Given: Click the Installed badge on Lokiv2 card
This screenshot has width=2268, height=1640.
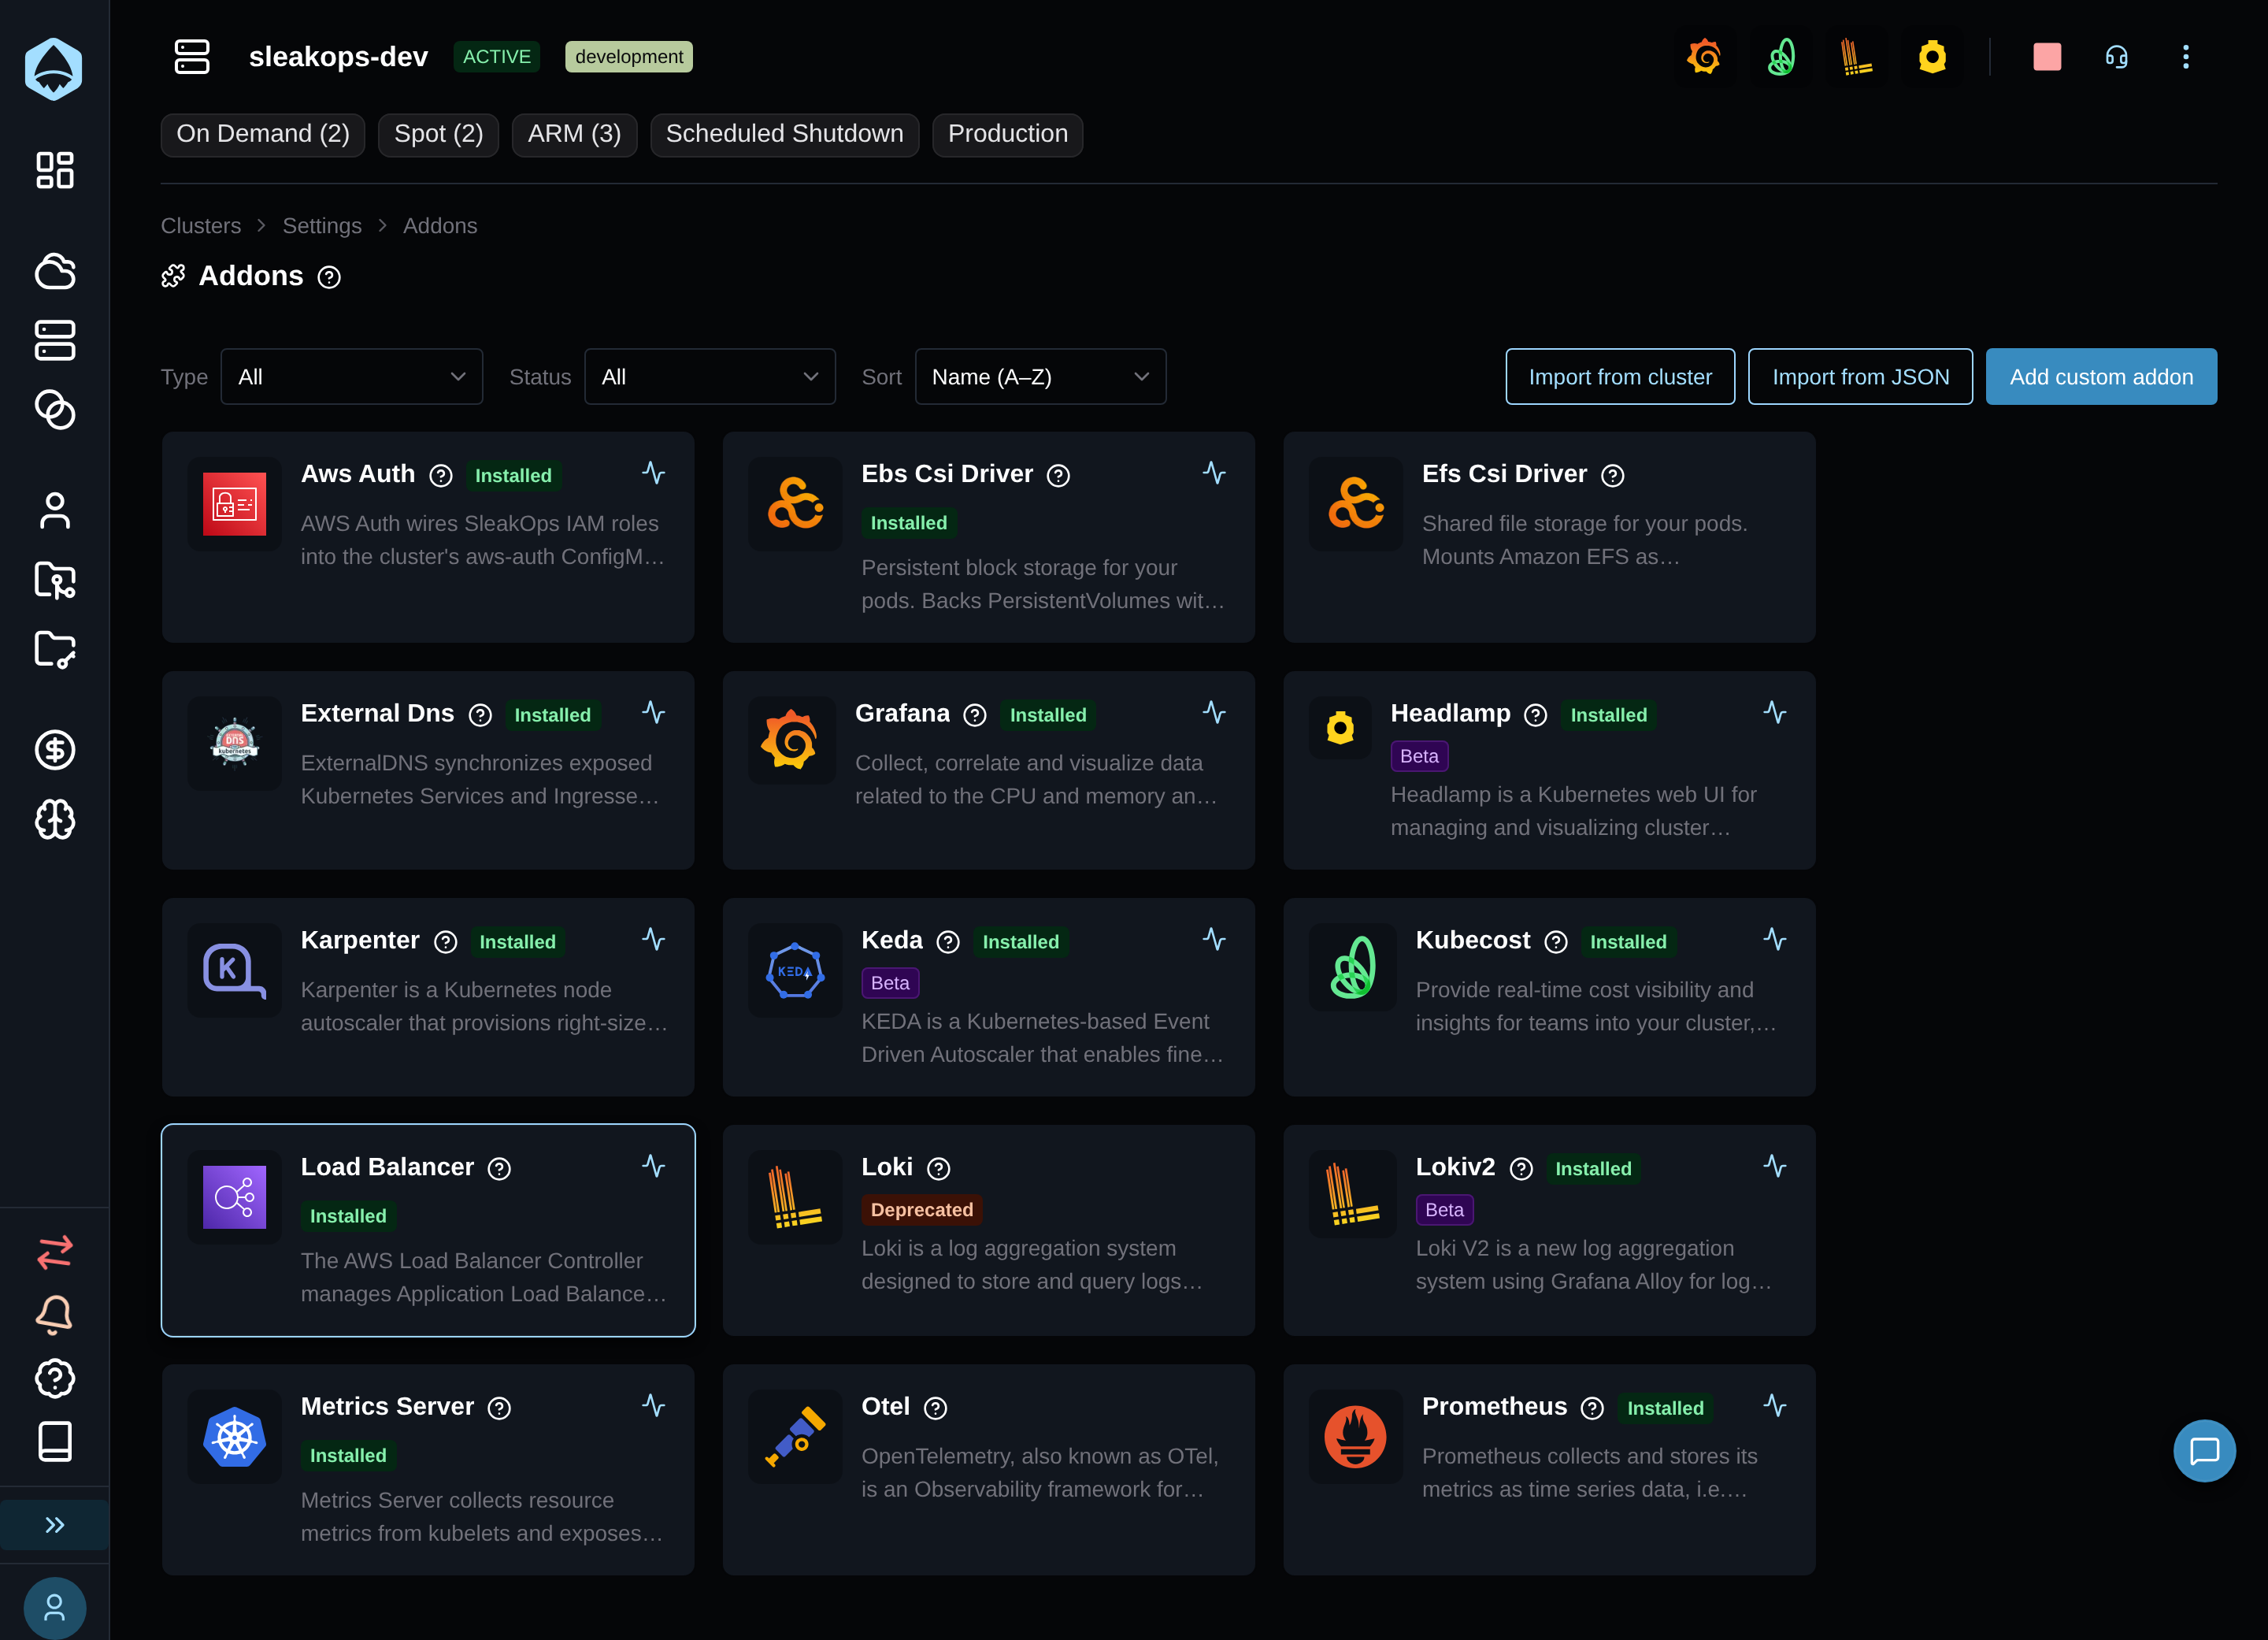Looking at the screenshot, I should coord(1594,1169).
